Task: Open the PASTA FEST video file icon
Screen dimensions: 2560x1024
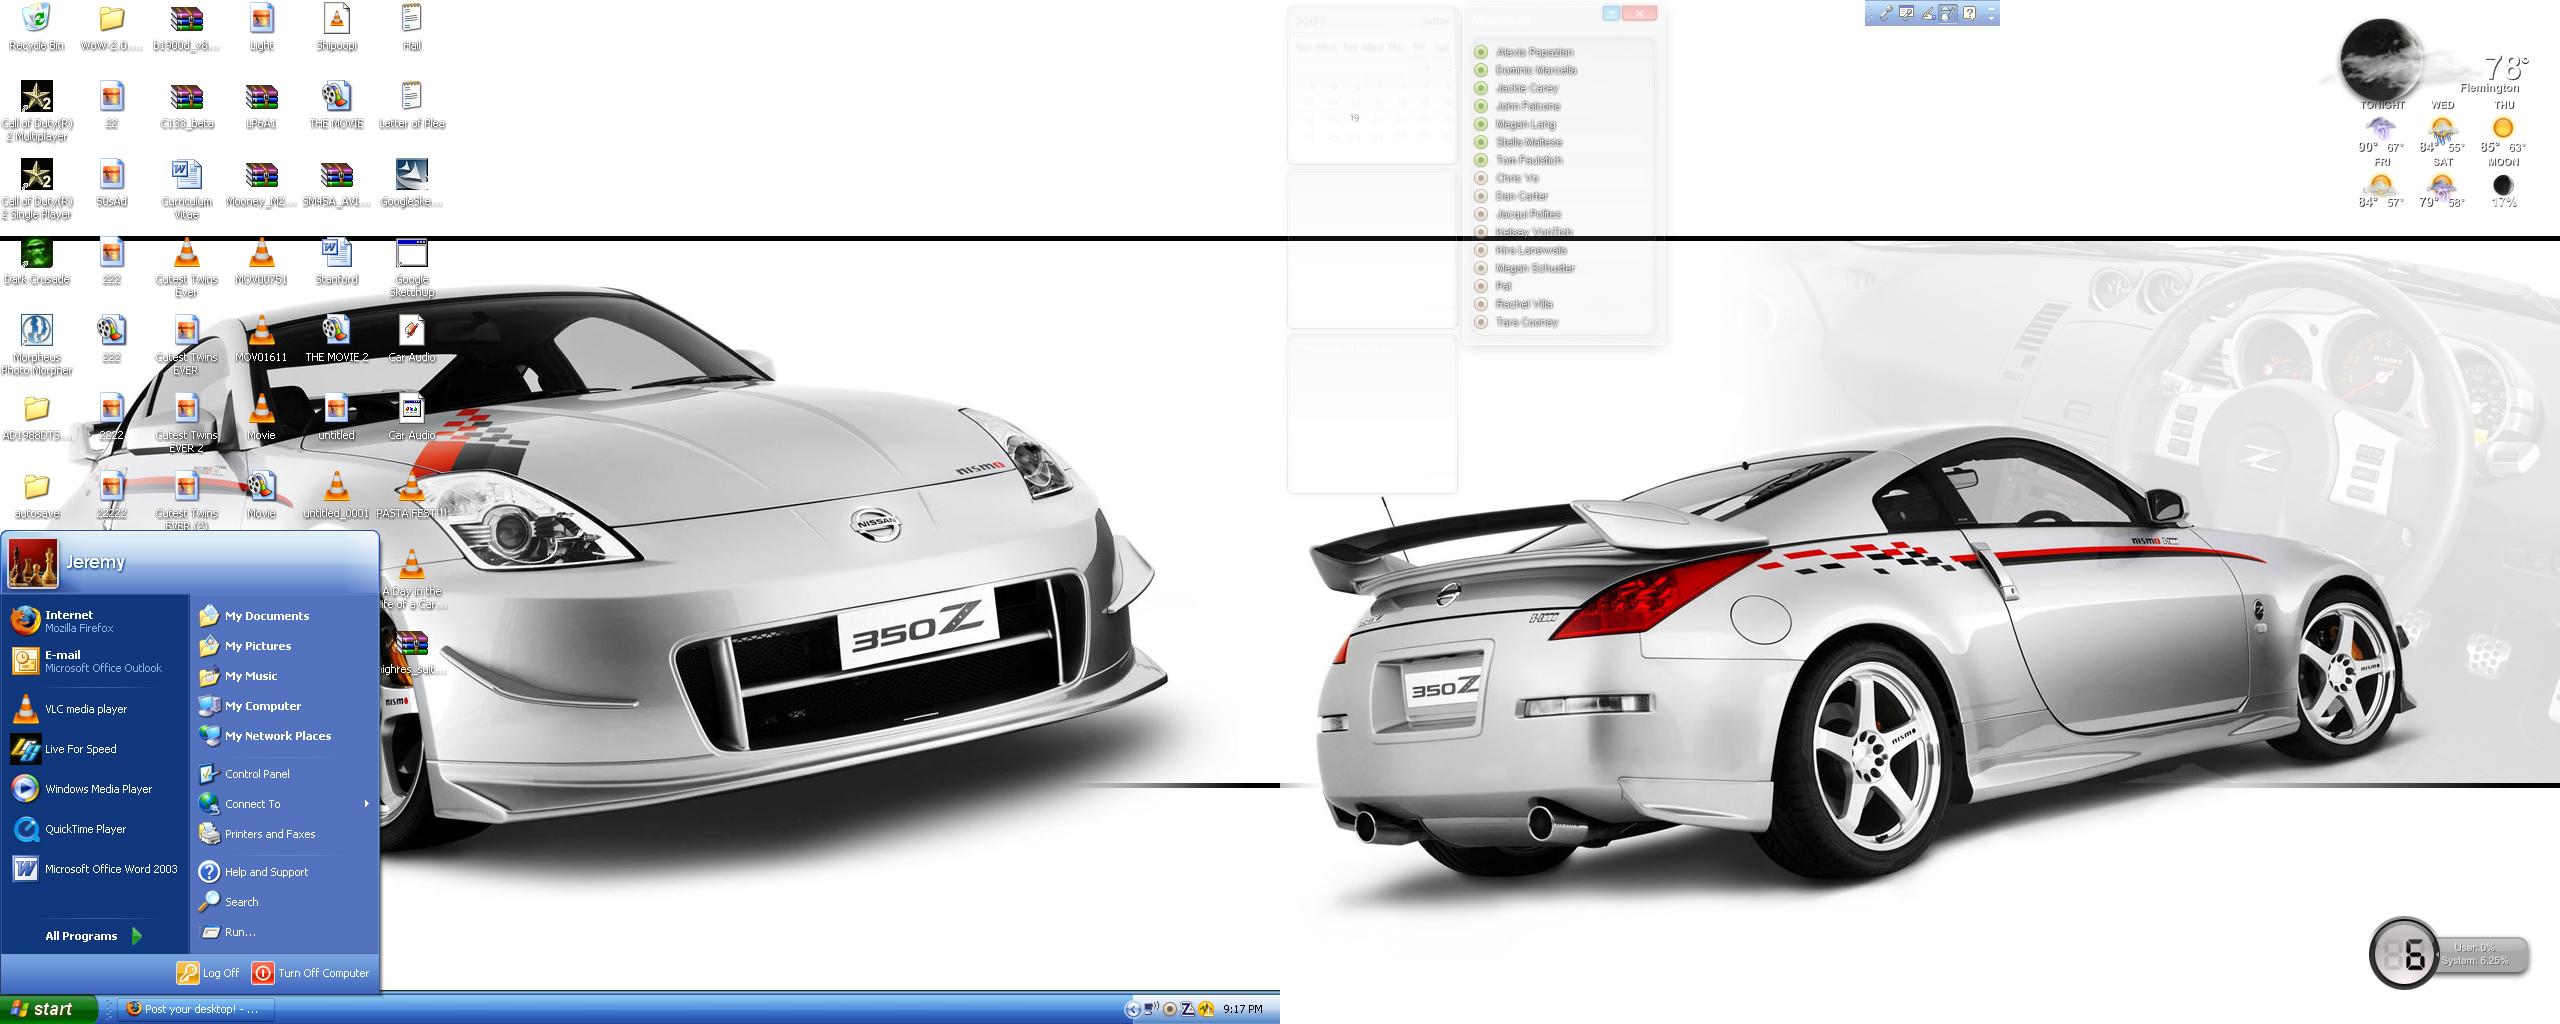Action: pyautogui.click(x=412, y=496)
